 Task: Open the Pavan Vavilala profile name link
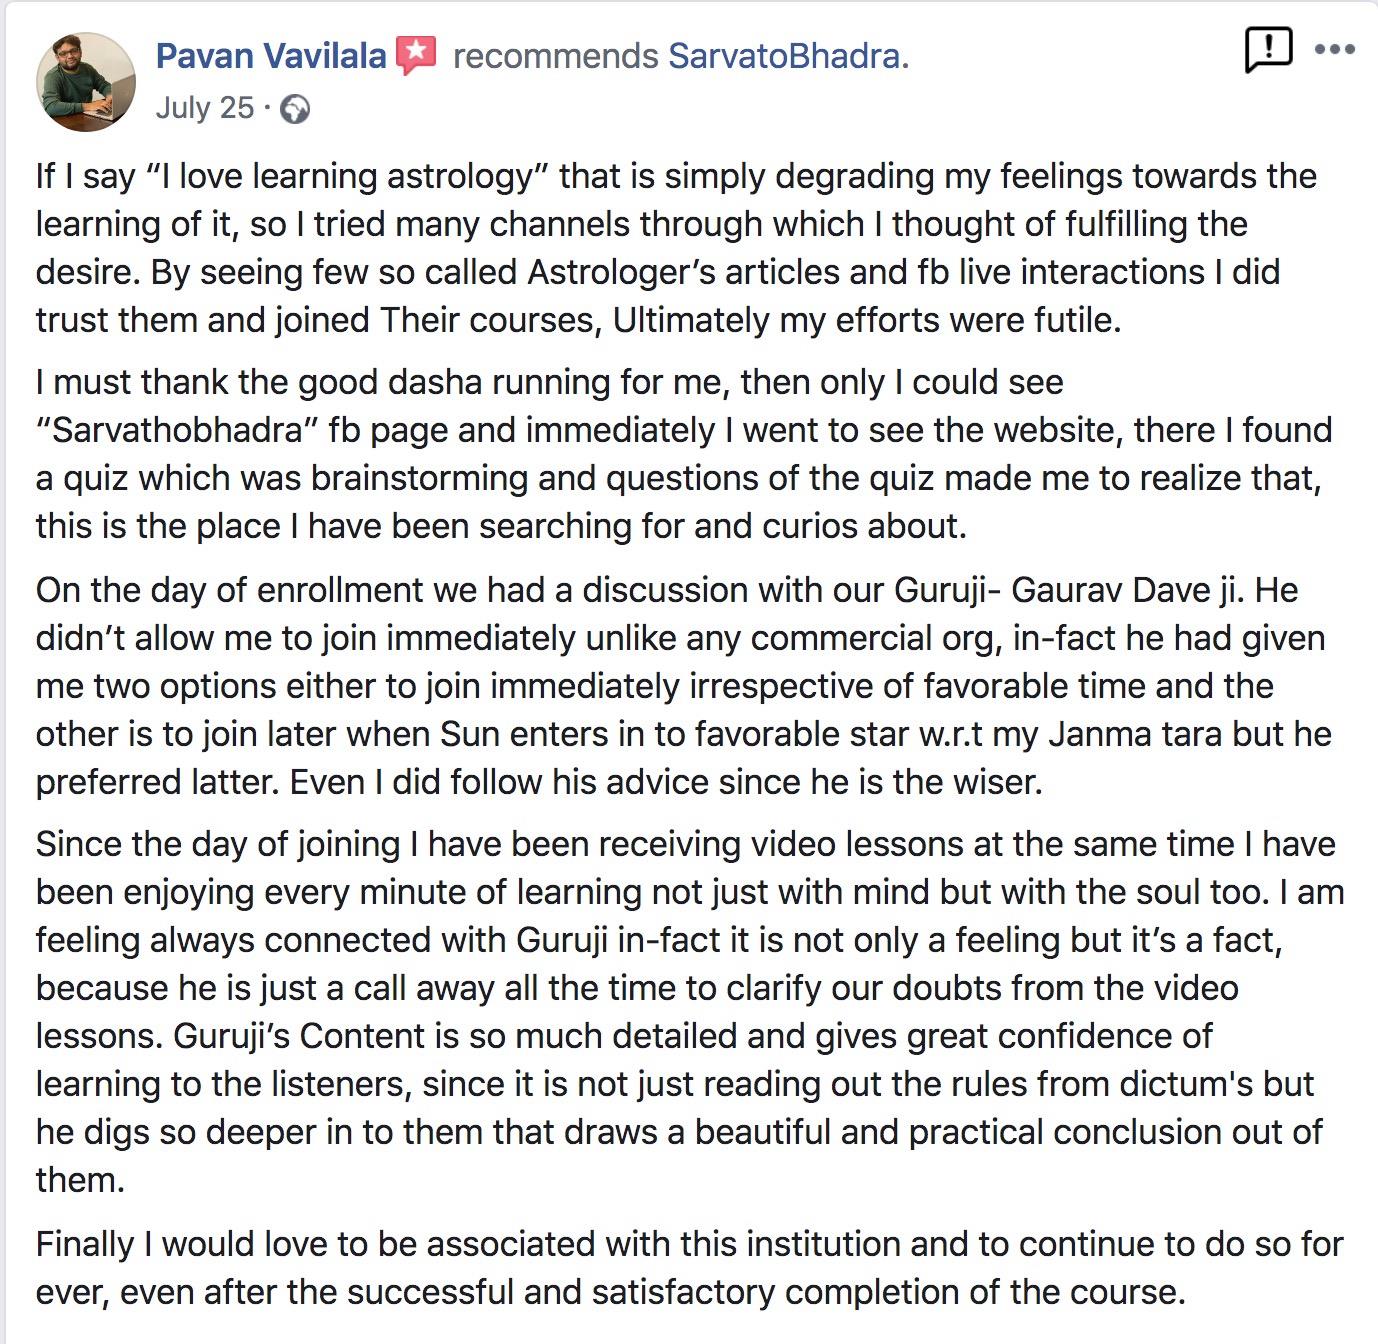click(x=270, y=56)
